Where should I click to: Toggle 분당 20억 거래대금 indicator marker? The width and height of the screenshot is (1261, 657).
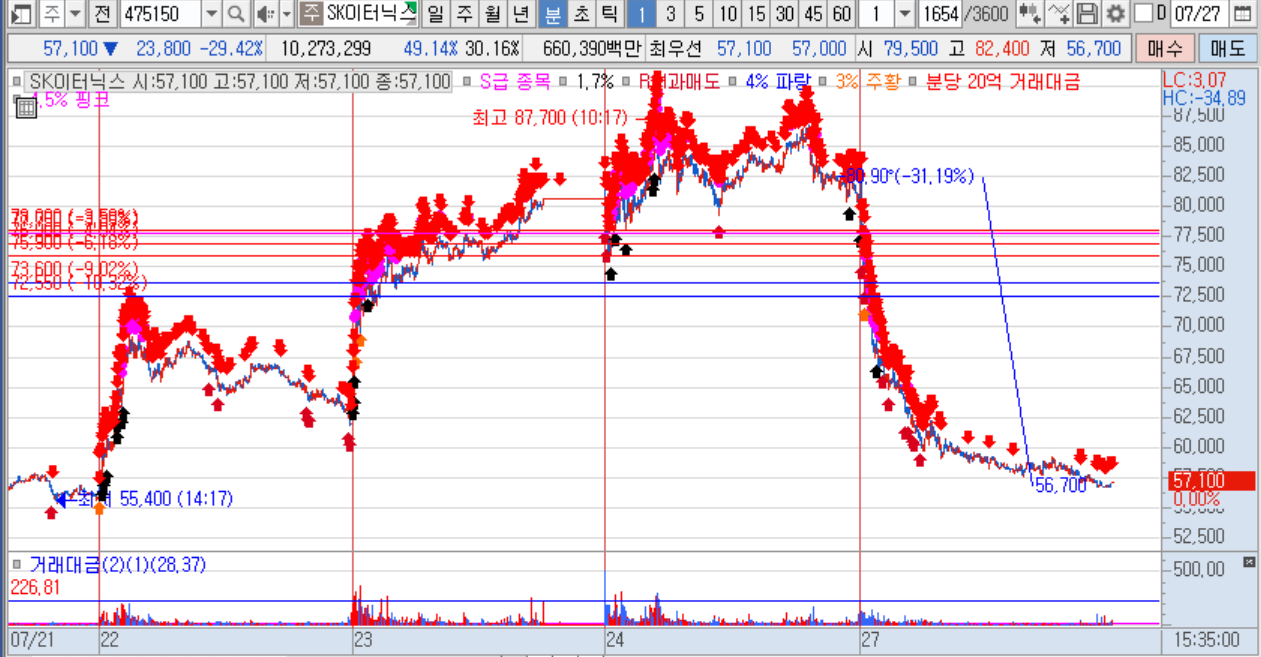click(914, 82)
